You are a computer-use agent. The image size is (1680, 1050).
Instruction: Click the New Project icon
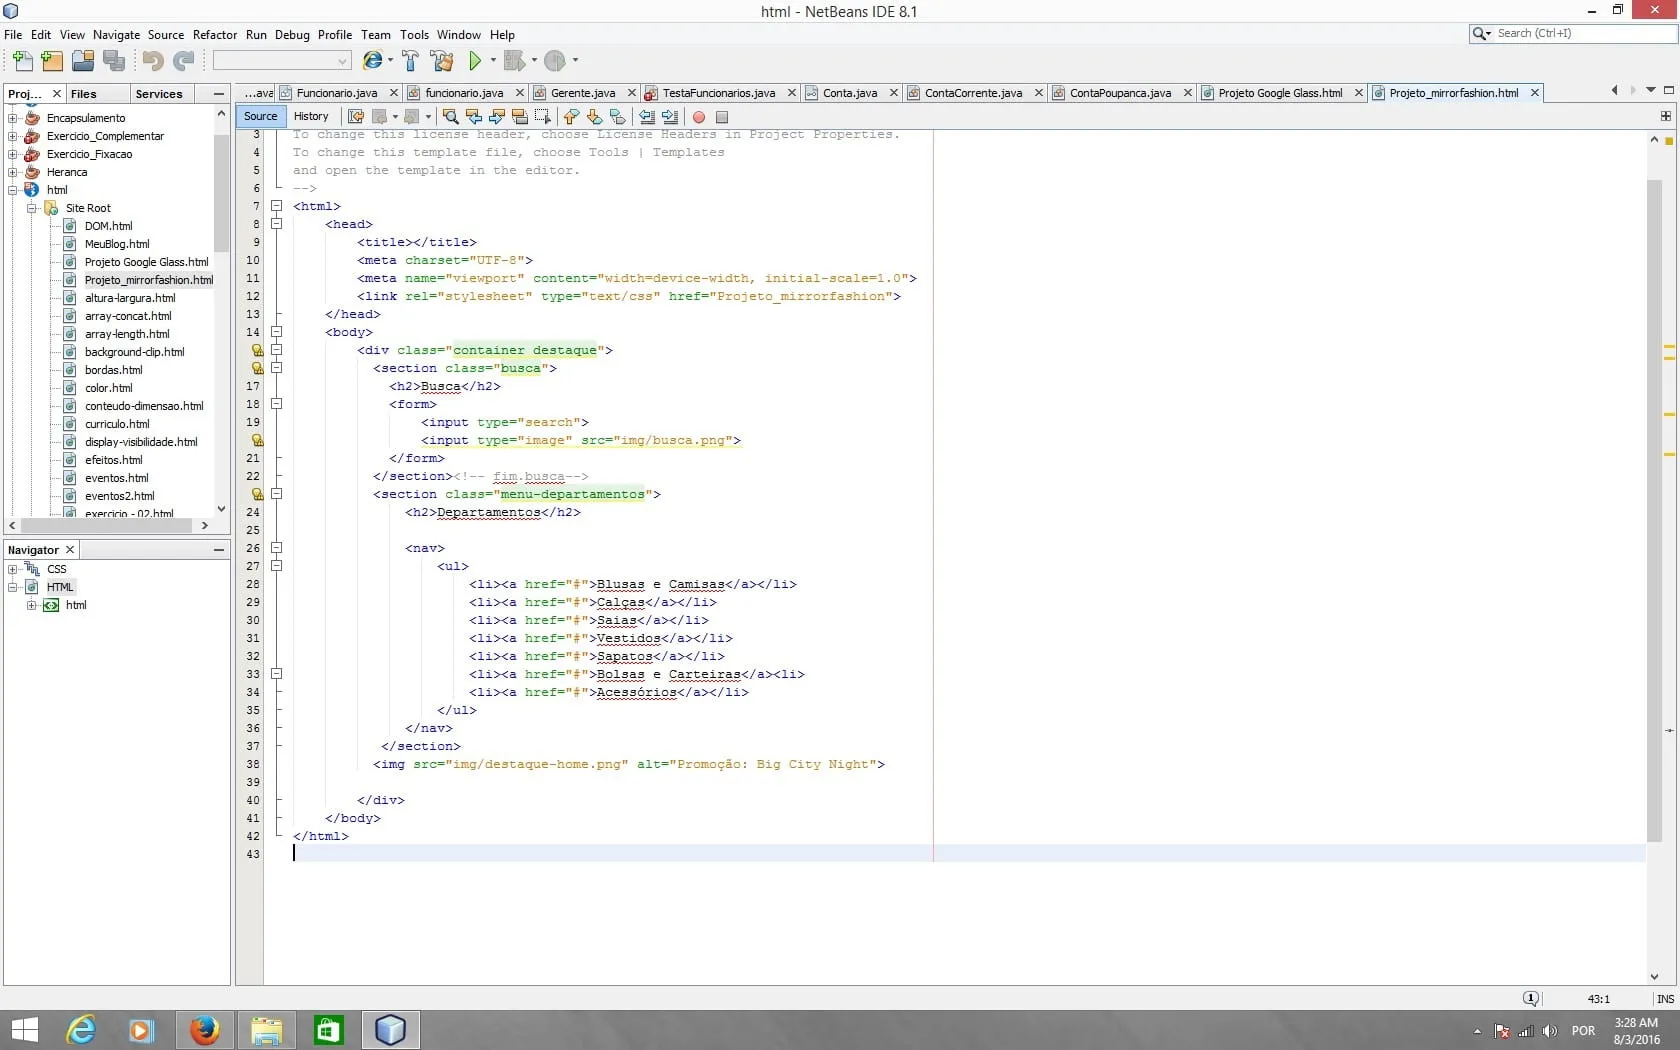[x=52, y=61]
